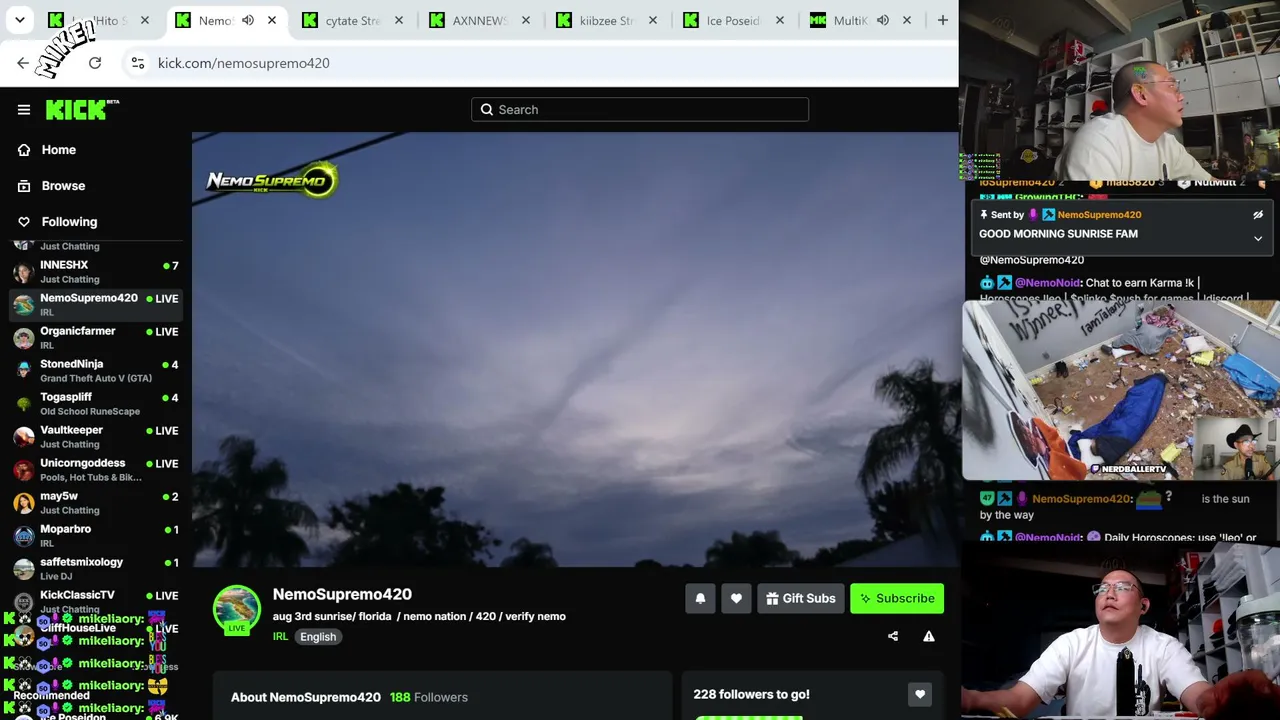
Task: Click the NemoSupremo video player
Action: coord(575,350)
